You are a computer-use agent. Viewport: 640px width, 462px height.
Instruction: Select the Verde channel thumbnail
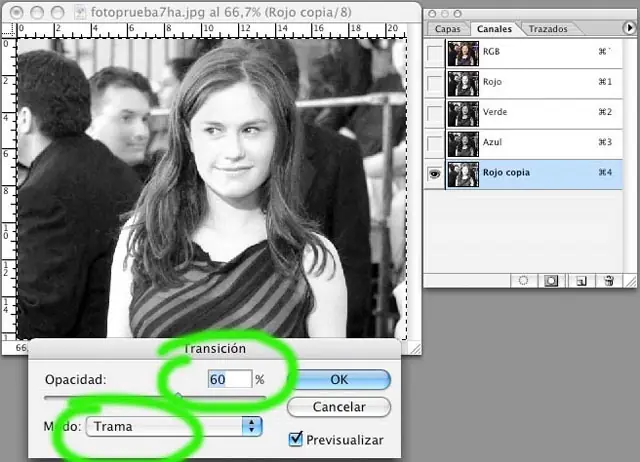pyautogui.click(x=463, y=113)
